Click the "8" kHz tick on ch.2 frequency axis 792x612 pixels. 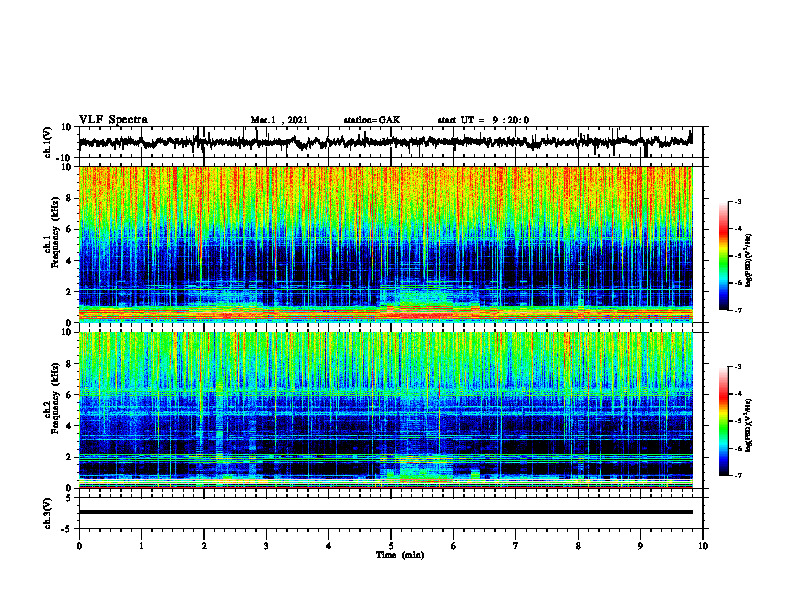point(69,364)
